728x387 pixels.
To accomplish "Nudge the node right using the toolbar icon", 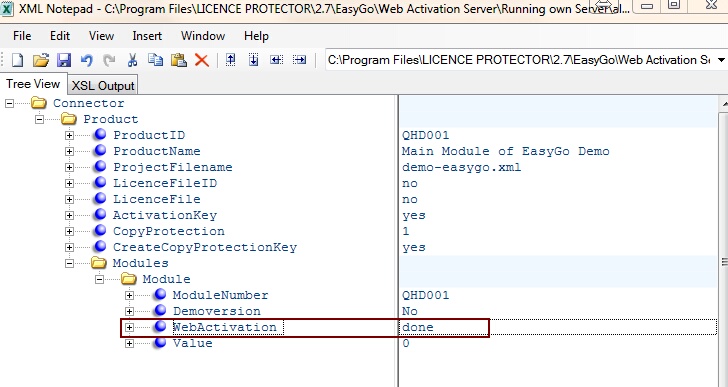I will (x=299, y=60).
